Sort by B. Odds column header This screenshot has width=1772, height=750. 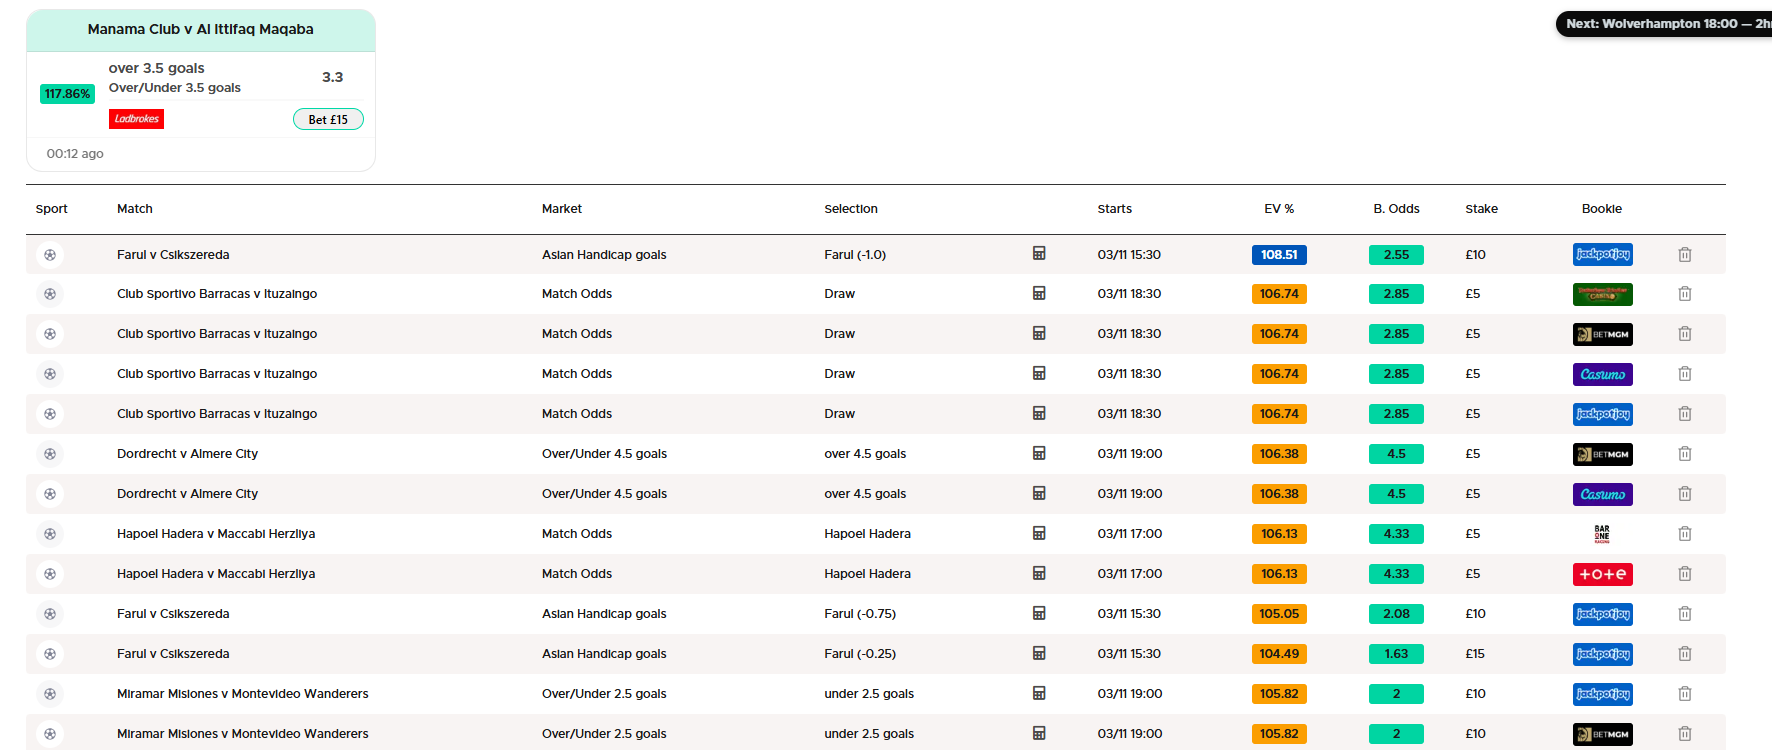point(1396,209)
